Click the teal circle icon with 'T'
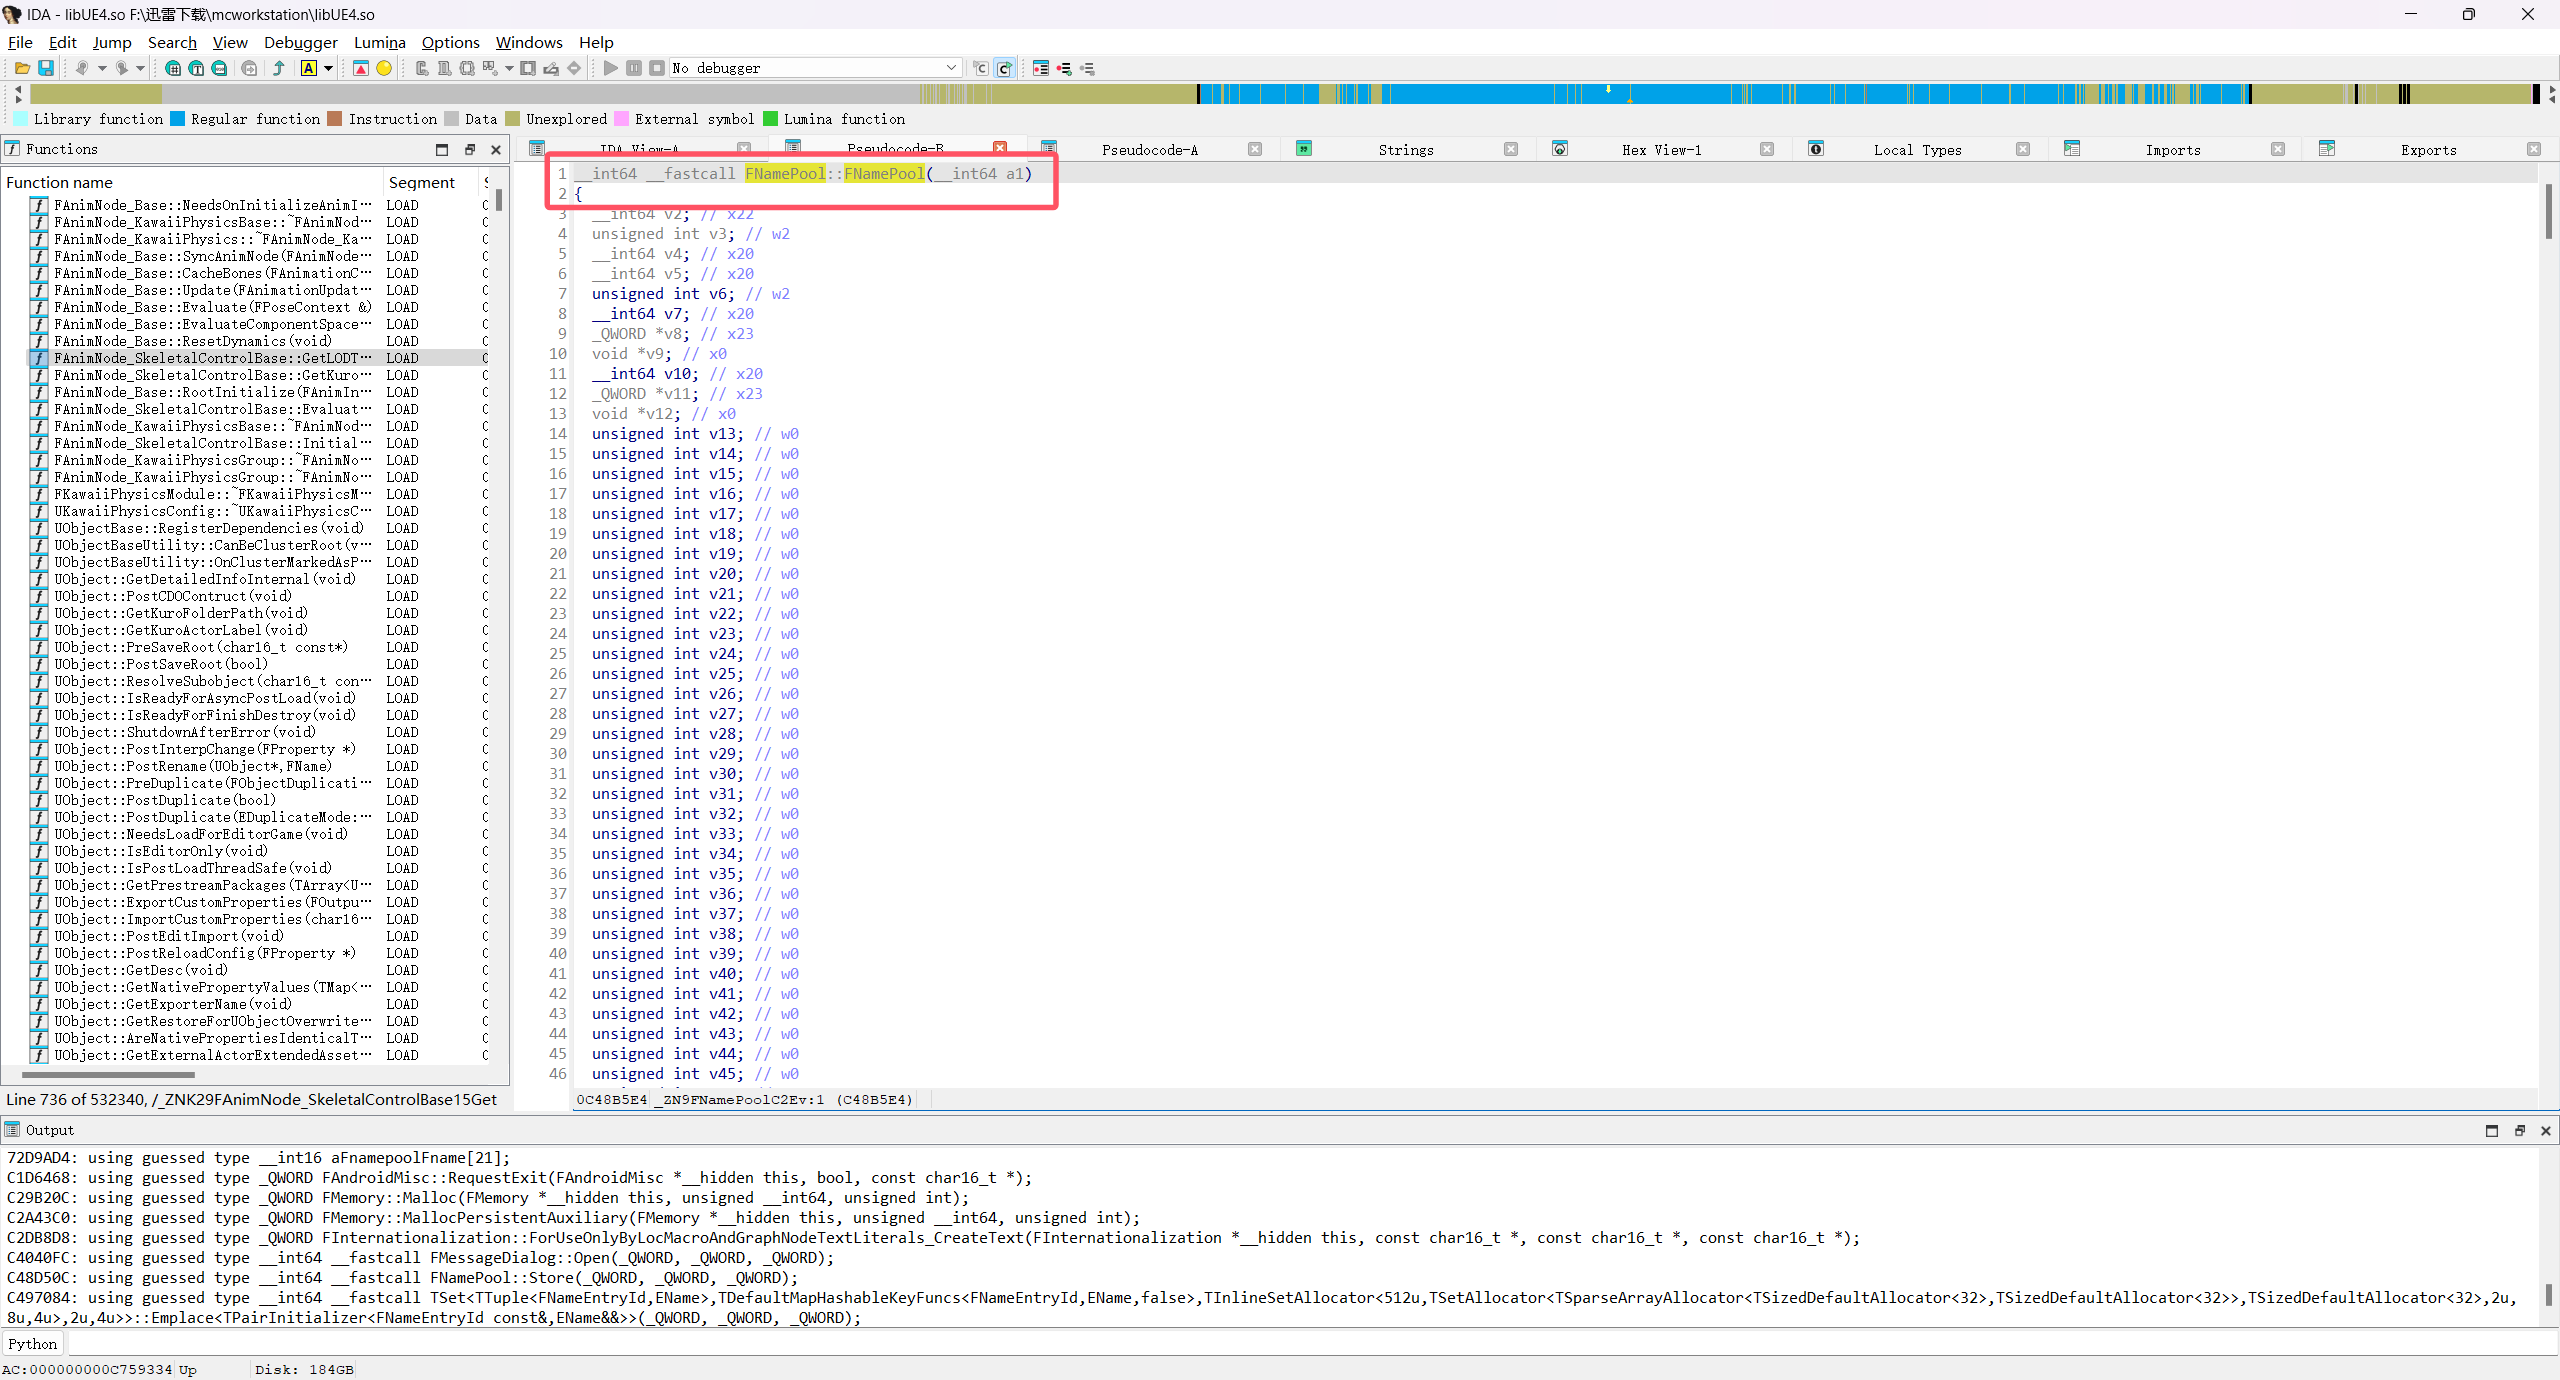The height and width of the screenshot is (1380, 2560). [197, 68]
